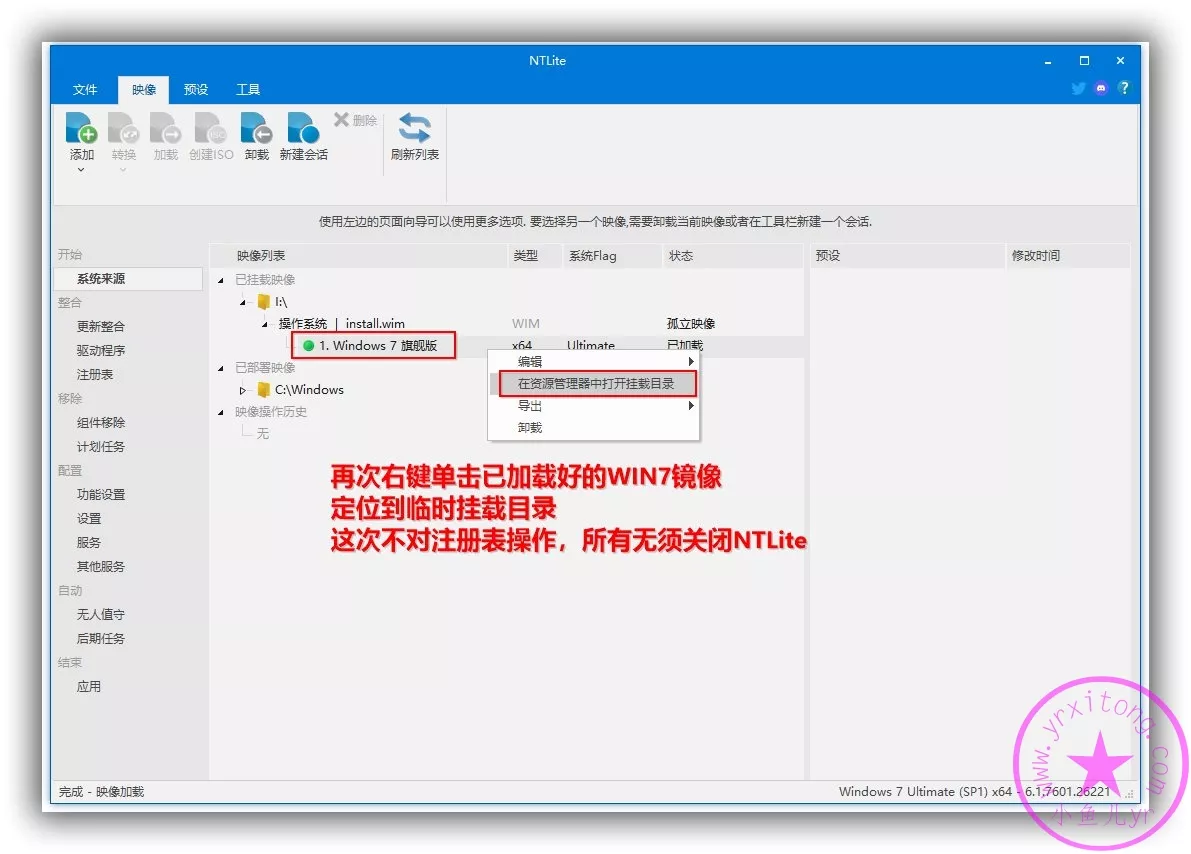Open the Twitter bird icon link
Image resolution: width=1191 pixels, height=854 pixels.
(x=1078, y=88)
